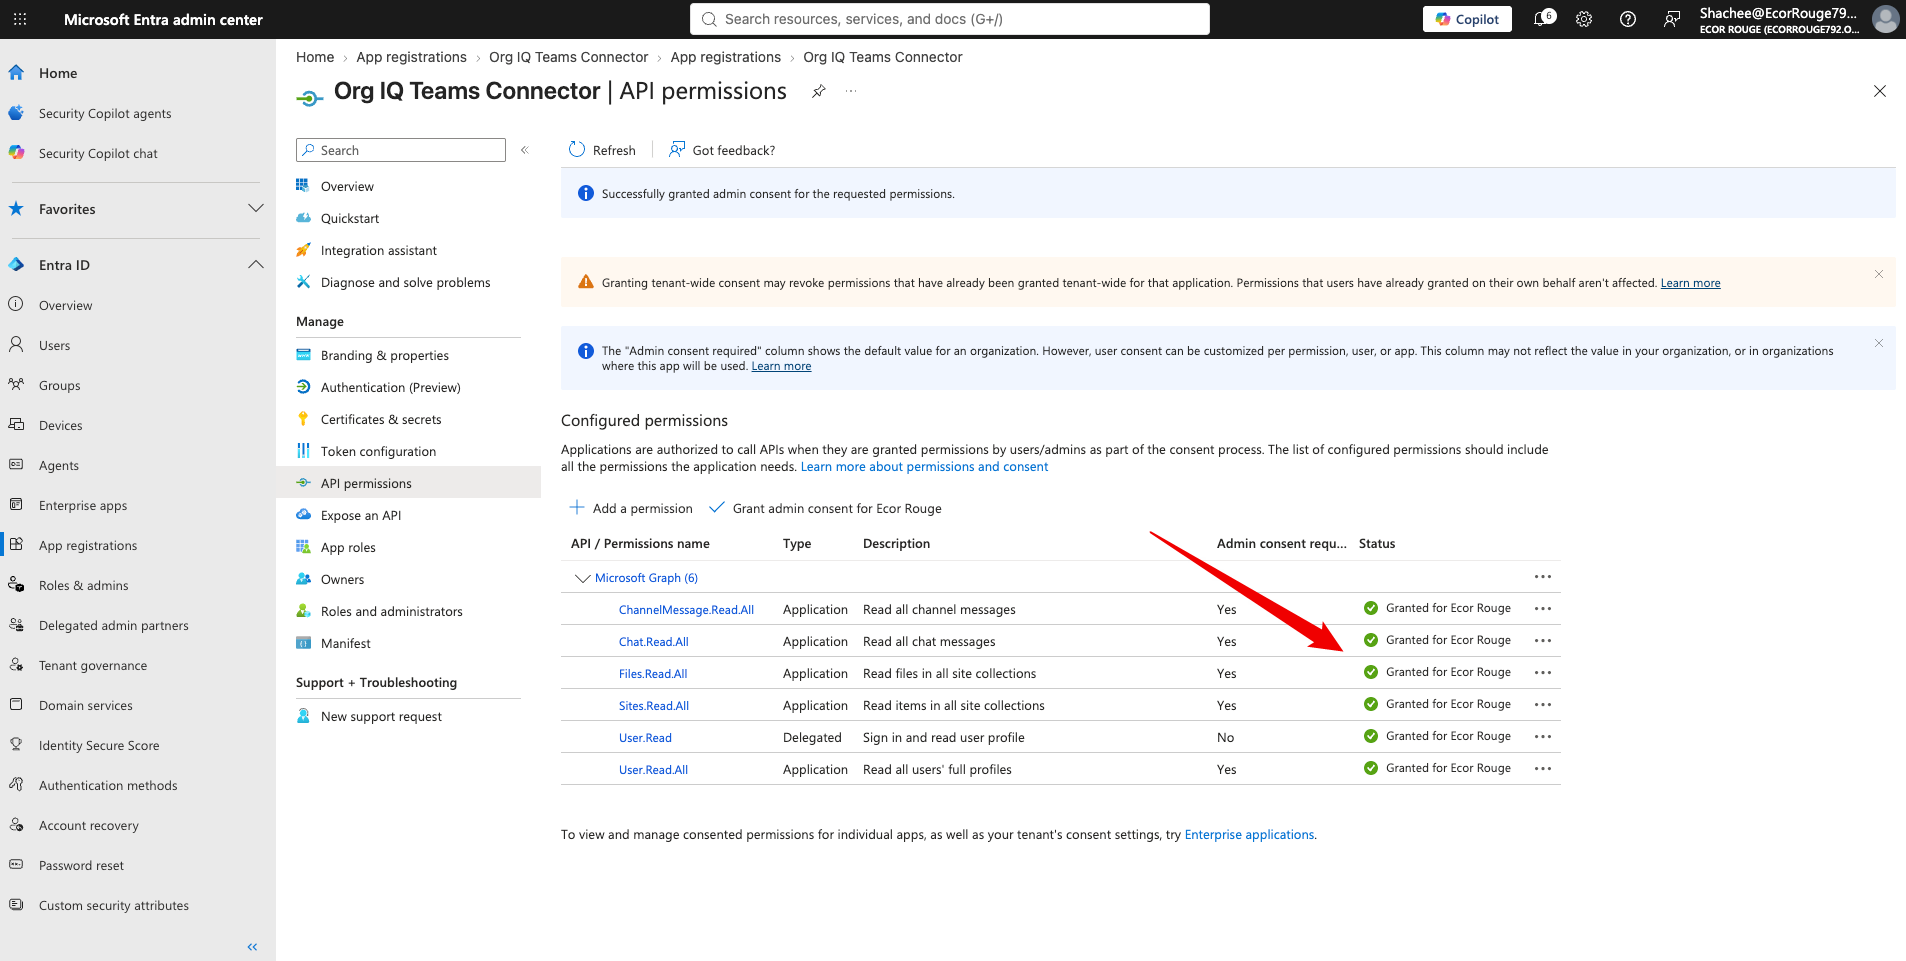The height and width of the screenshot is (961, 1906).
Task: Open Groups in the left sidebar
Action: click(x=59, y=385)
